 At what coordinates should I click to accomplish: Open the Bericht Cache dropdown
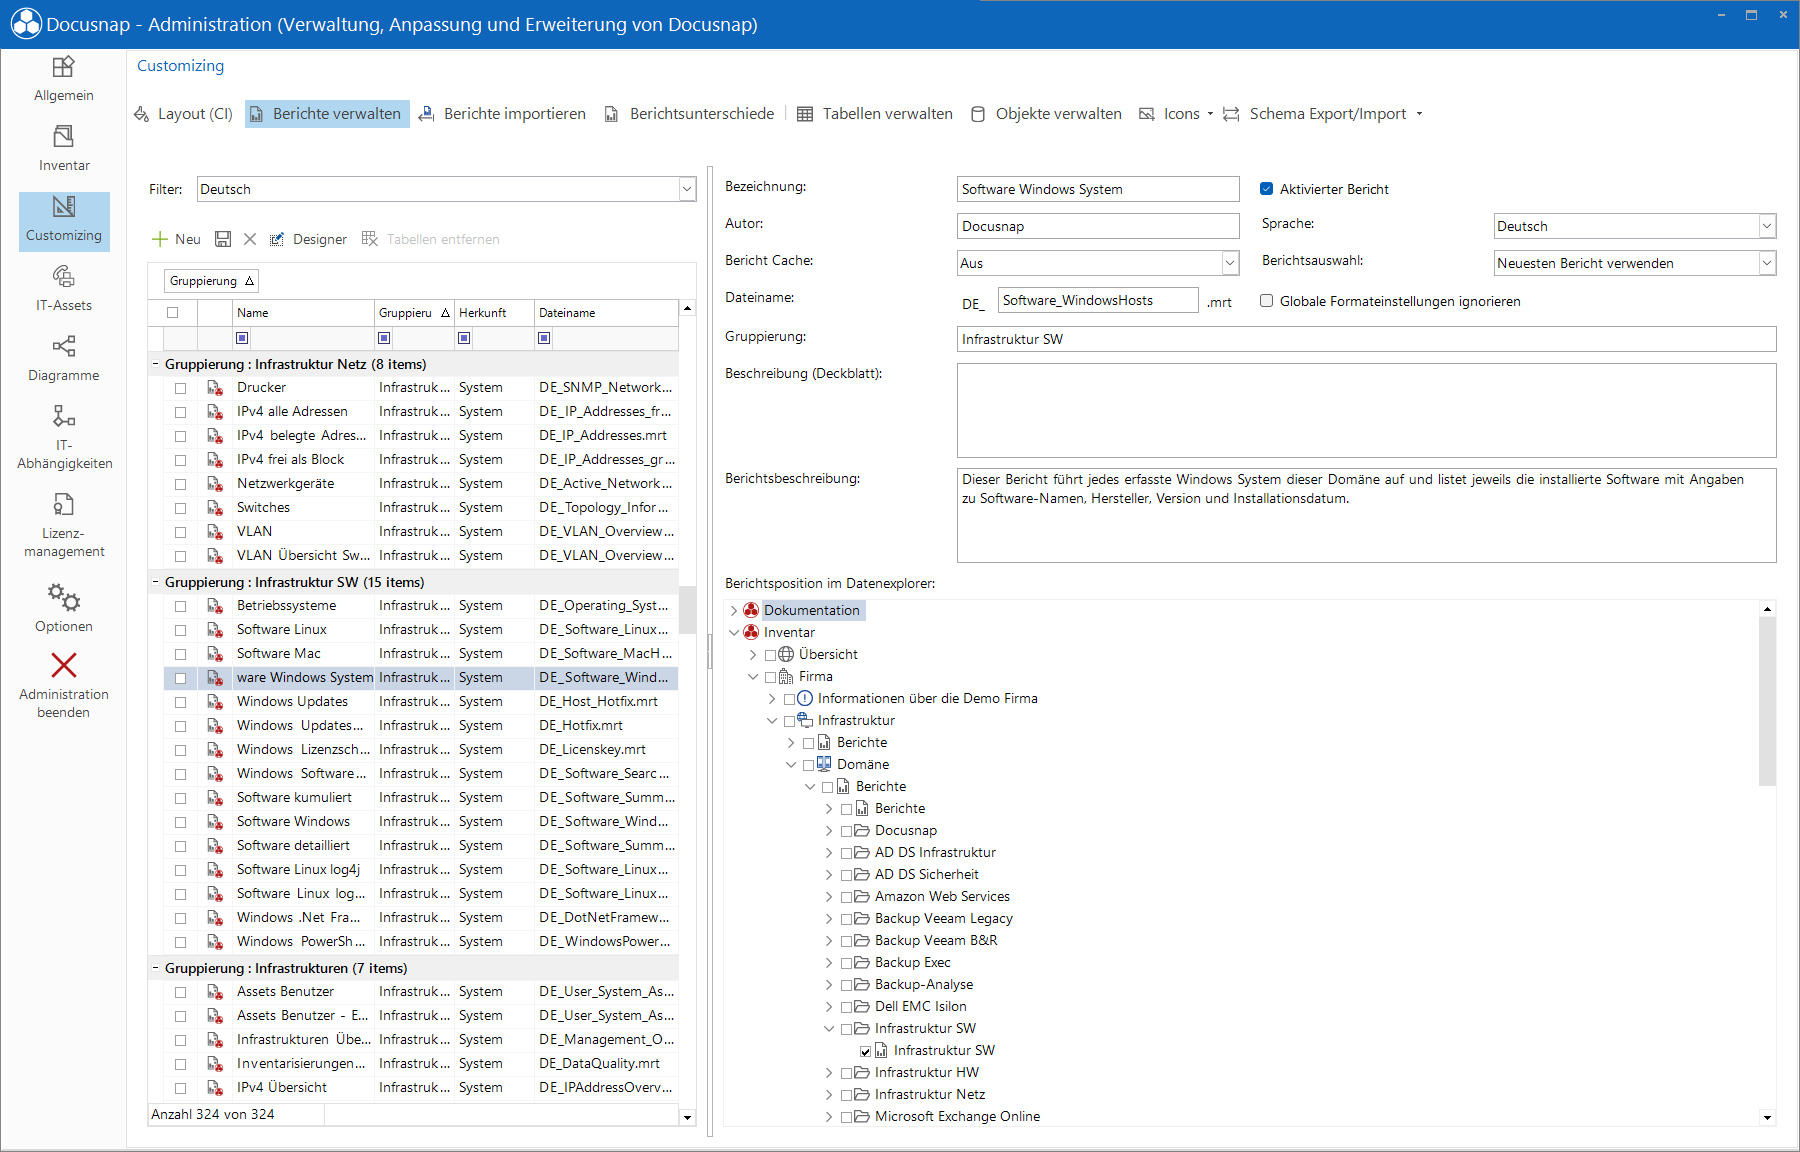(1230, 263)
